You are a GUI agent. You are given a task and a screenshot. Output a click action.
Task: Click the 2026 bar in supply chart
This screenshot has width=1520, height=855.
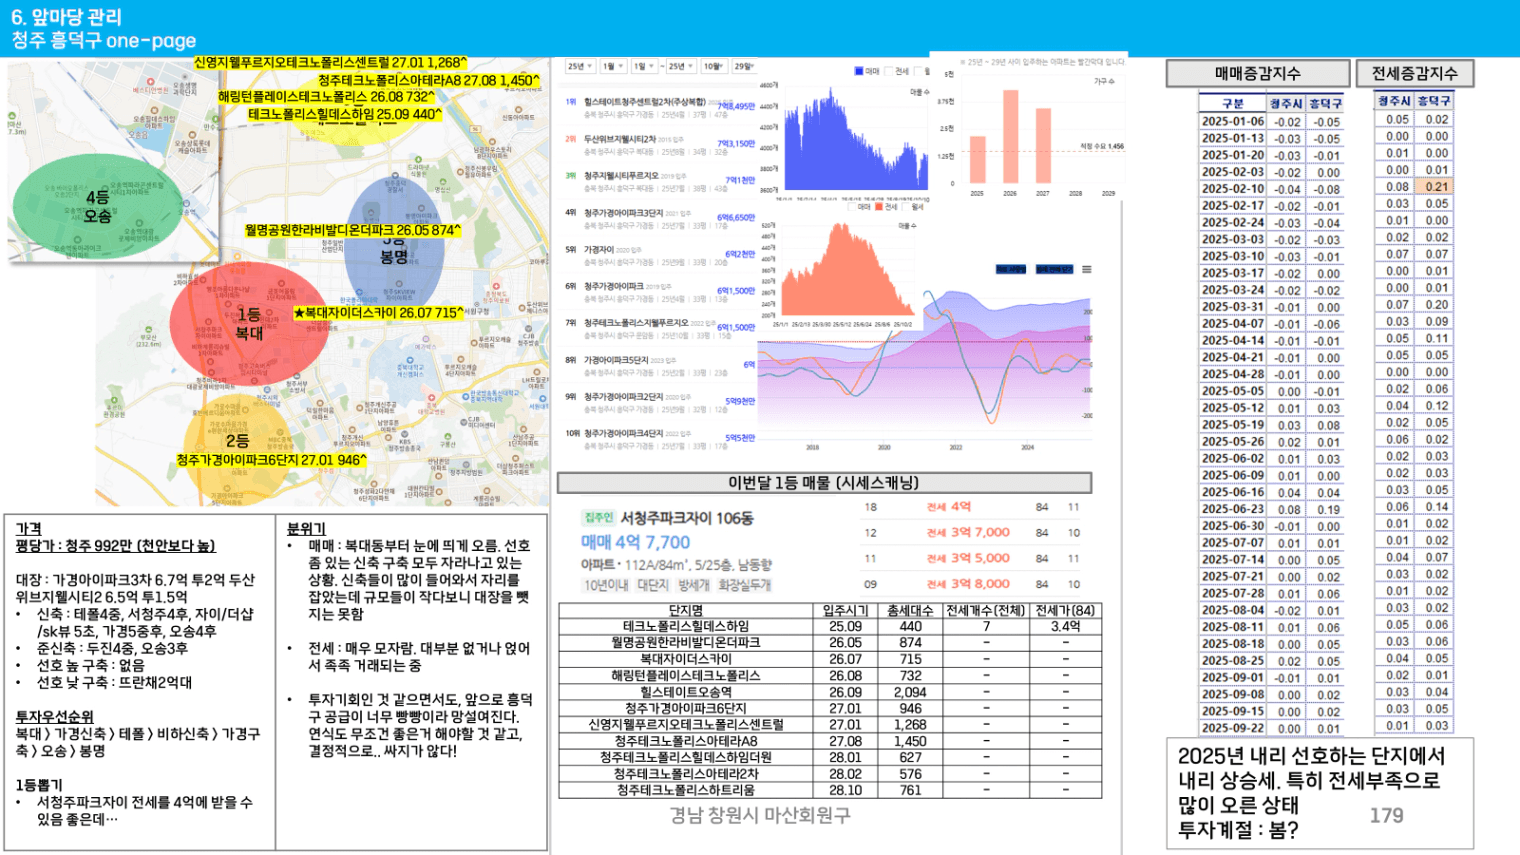click(1010, 137)
